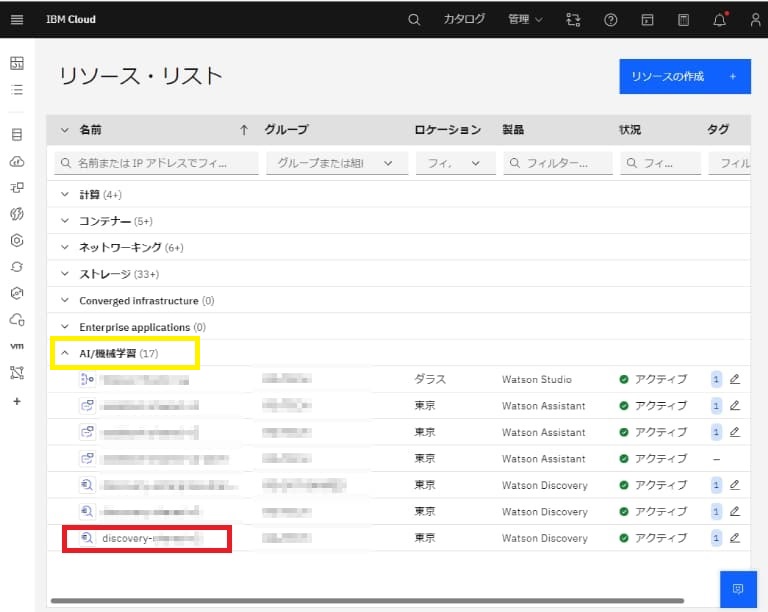Open the cost estimator calculator icon

point(683,19)
